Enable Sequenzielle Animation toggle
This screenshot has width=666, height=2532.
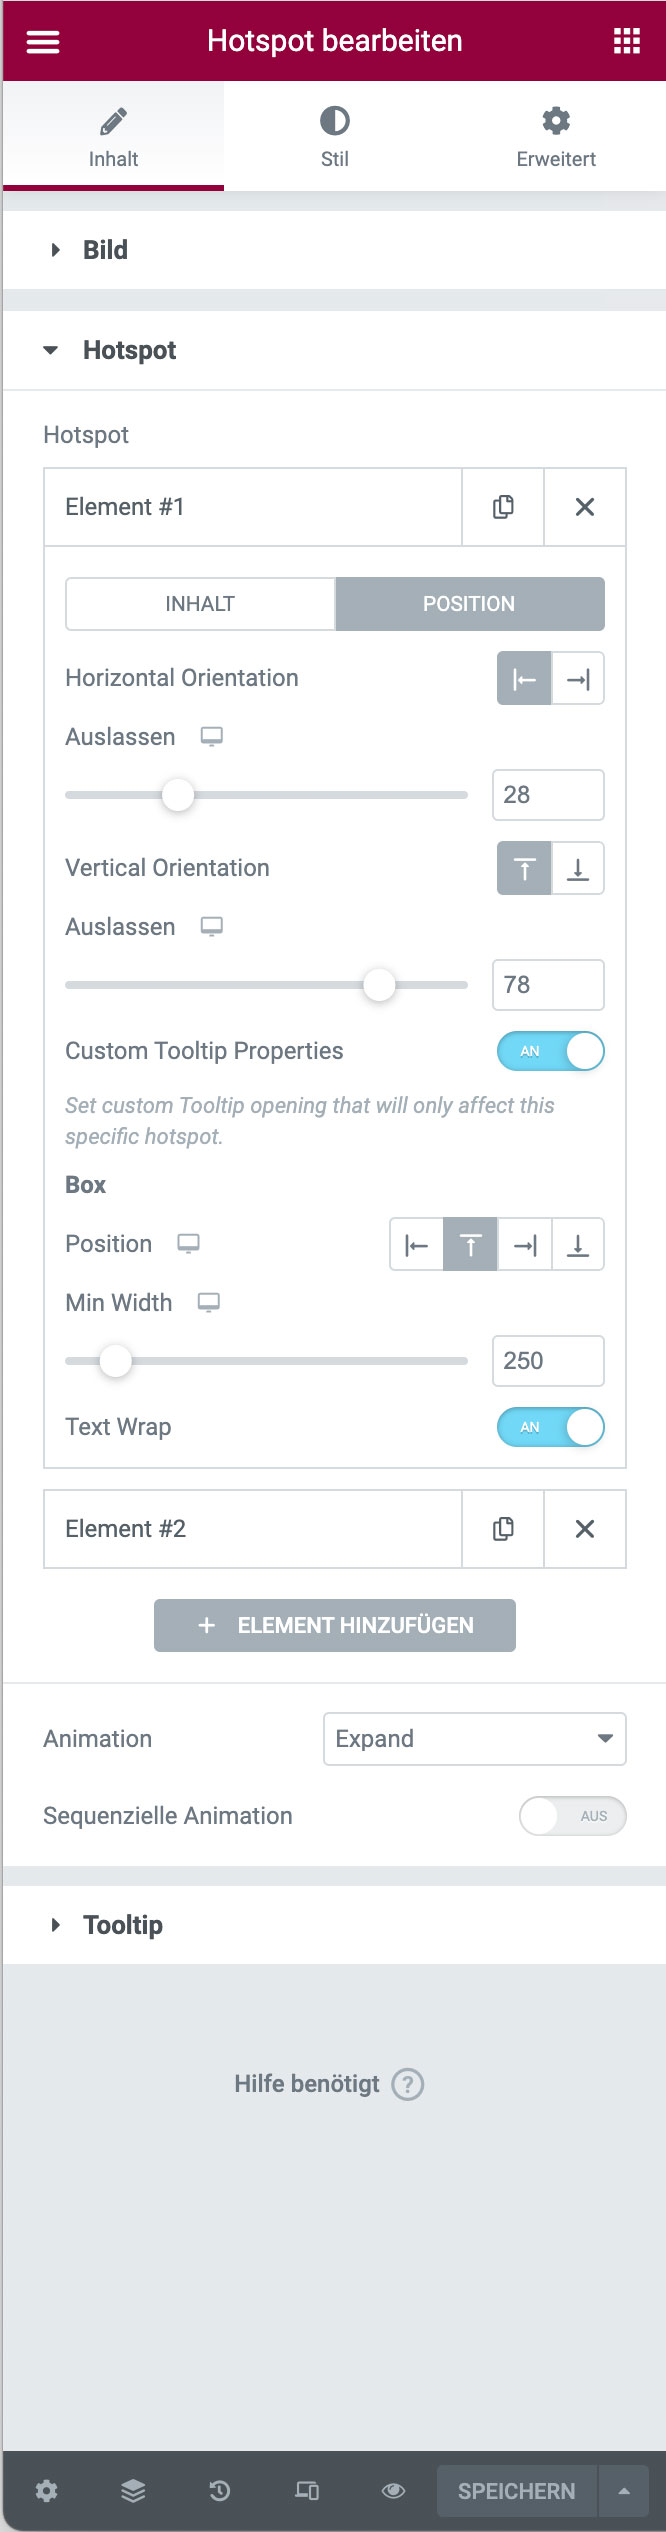click(x=572, y=1816)
